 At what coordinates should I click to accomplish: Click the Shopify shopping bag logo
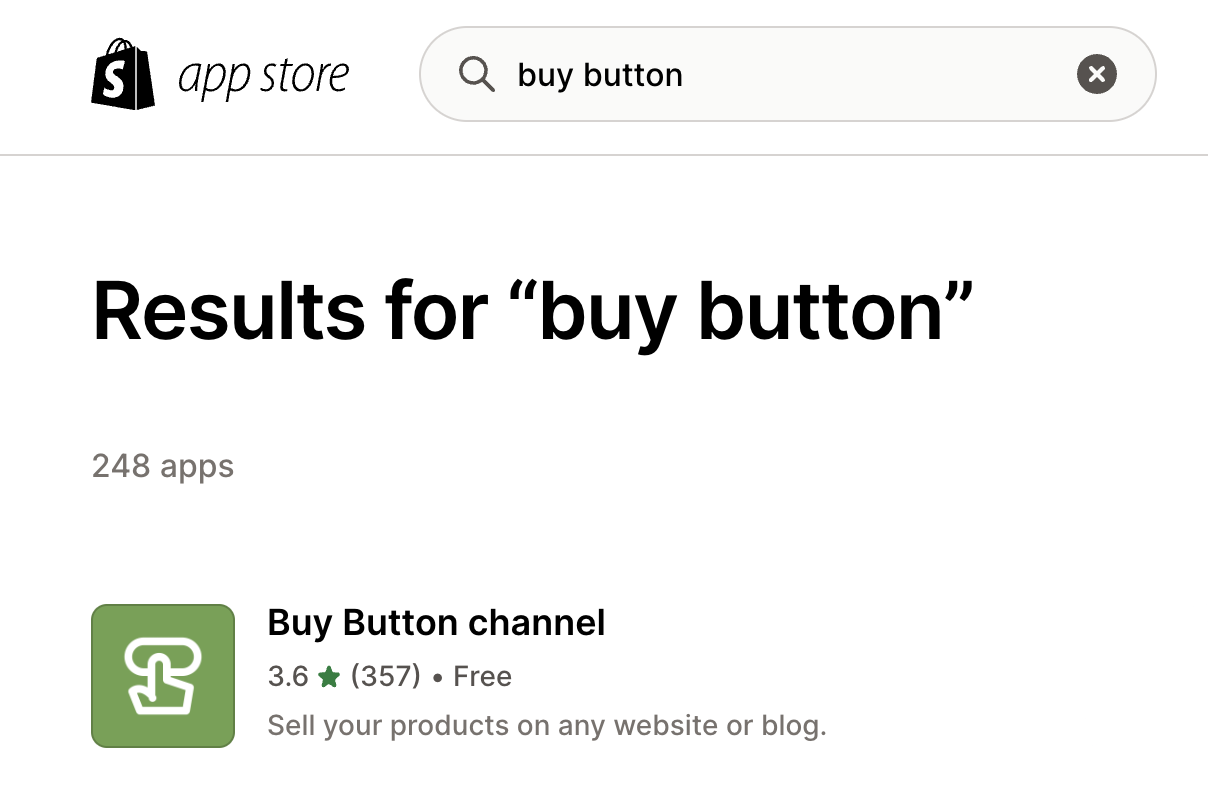pyautogui.click(x=123, y=75)
